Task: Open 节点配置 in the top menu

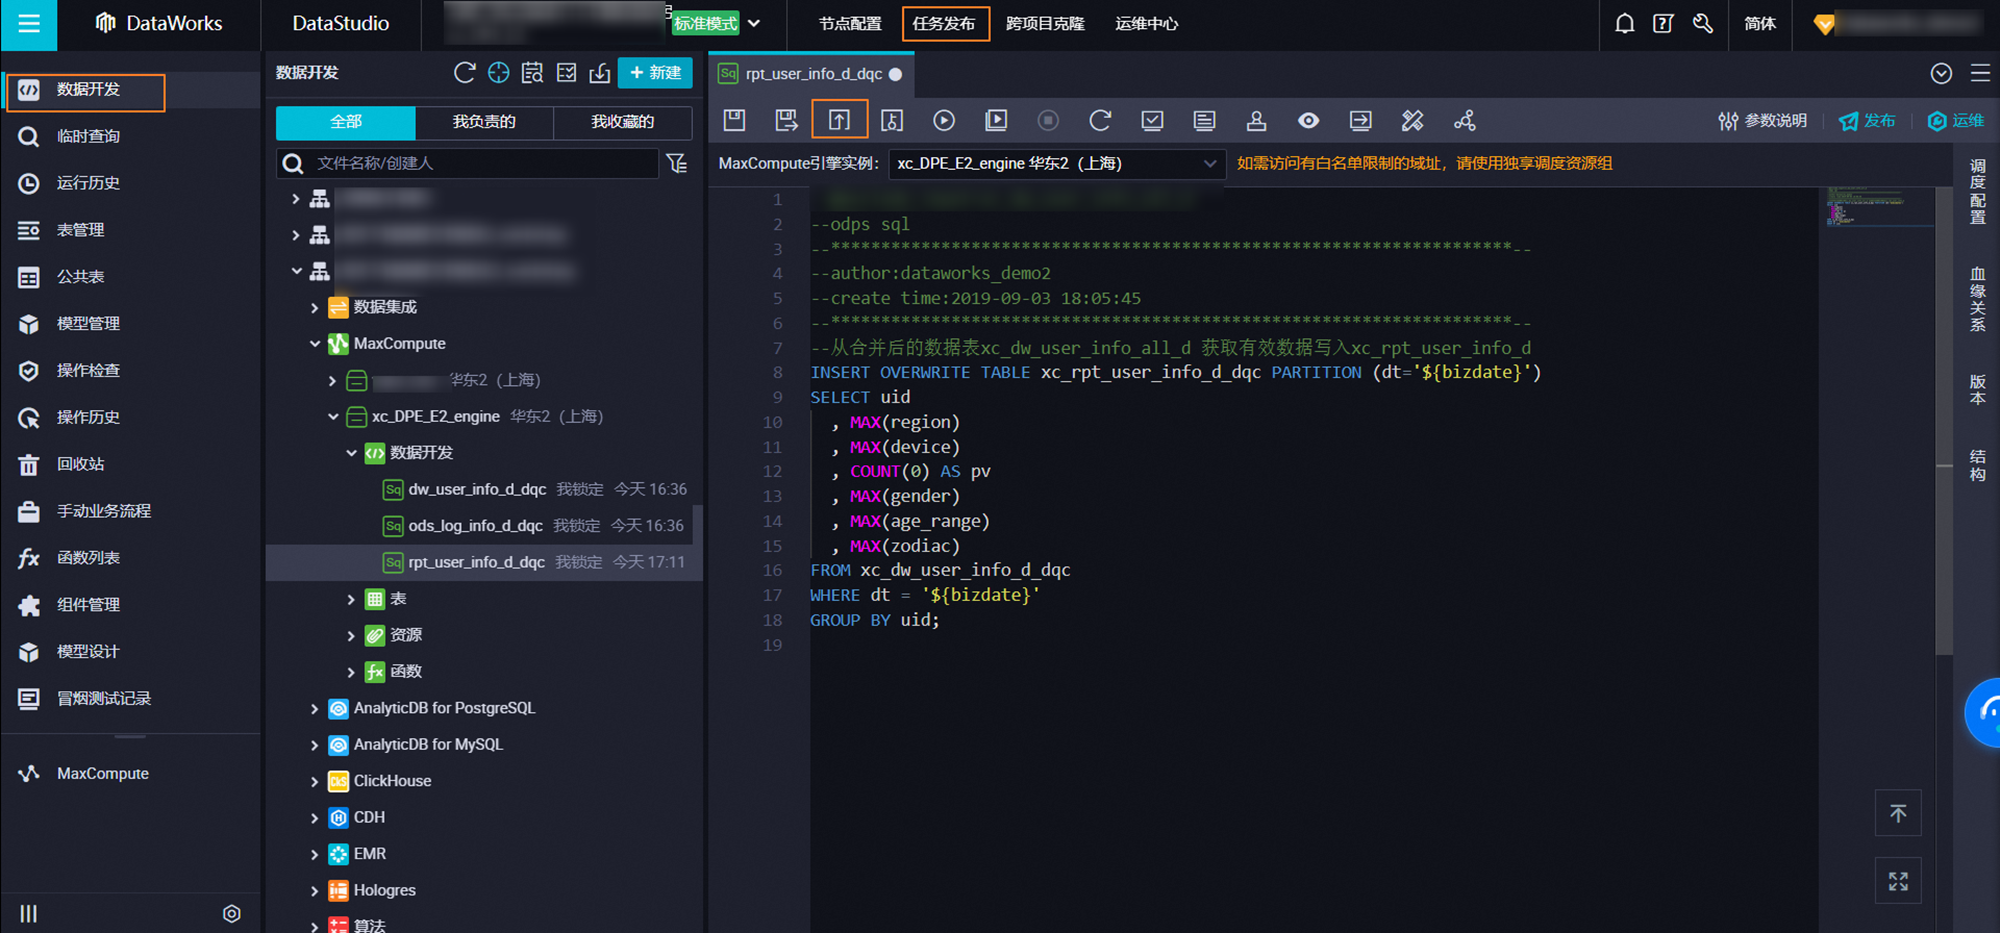Action: [x=850, y=24]
